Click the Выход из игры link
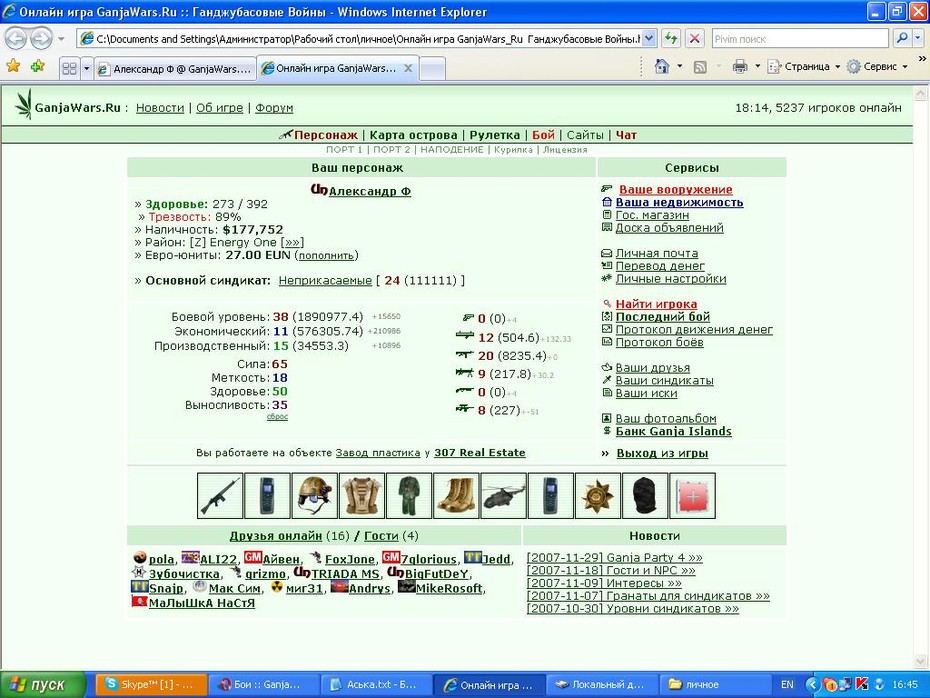The width and height of the screenshot is (930, 698). [x=663, y=454]
